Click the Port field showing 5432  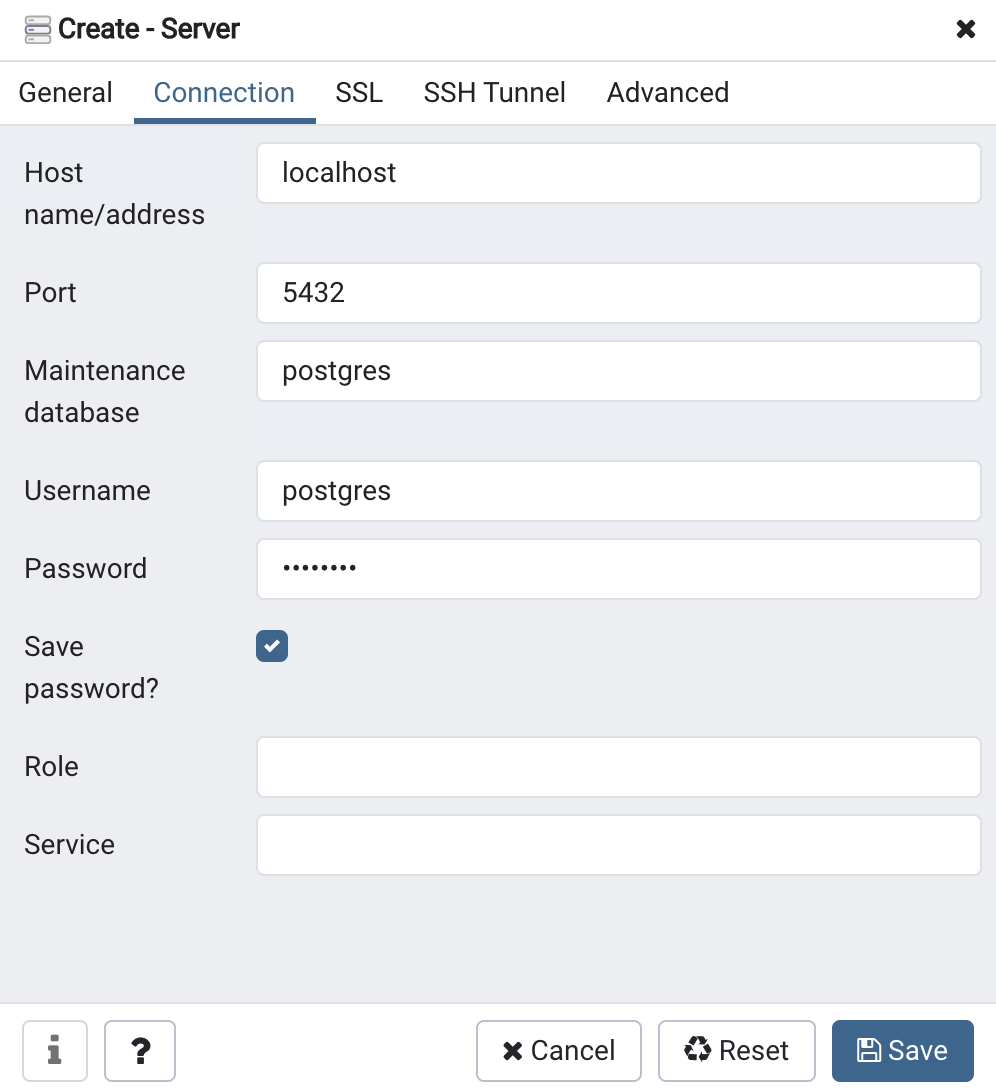pyautogui.click(x=618, y=292)
